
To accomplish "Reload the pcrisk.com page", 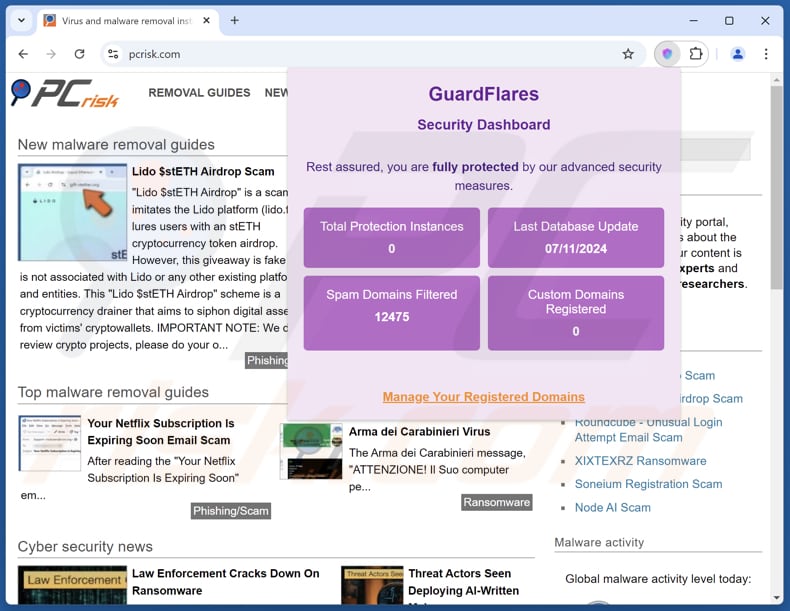I will [79, 54].
